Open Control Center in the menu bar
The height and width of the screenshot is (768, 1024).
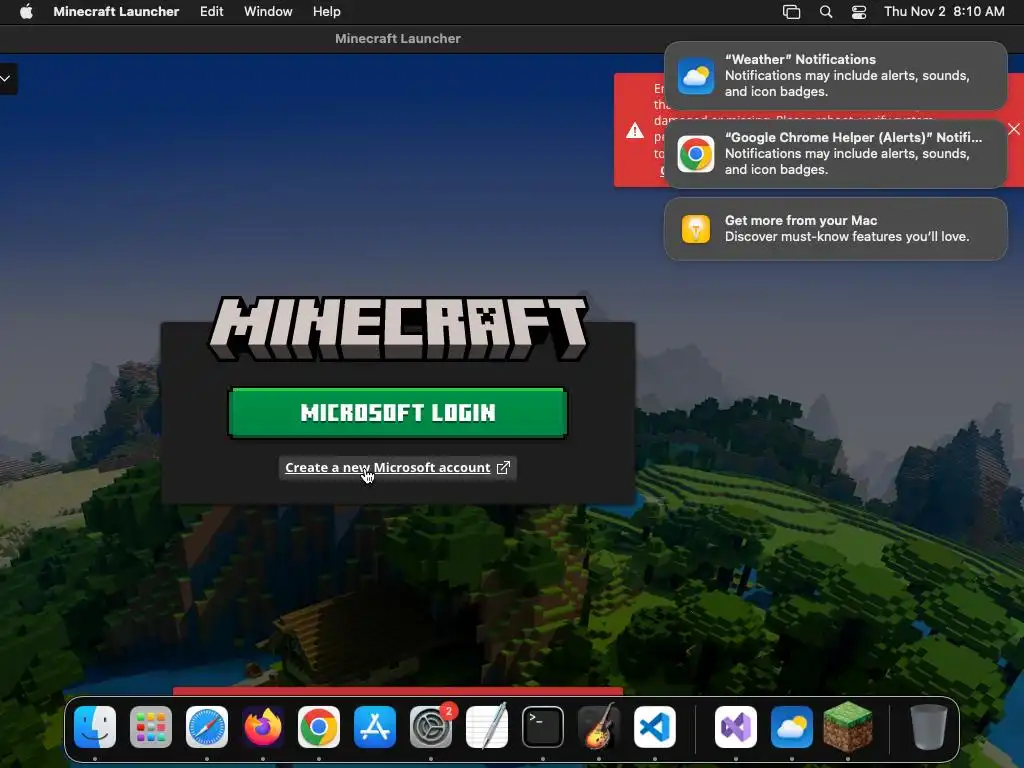click(x=859, y=12)
